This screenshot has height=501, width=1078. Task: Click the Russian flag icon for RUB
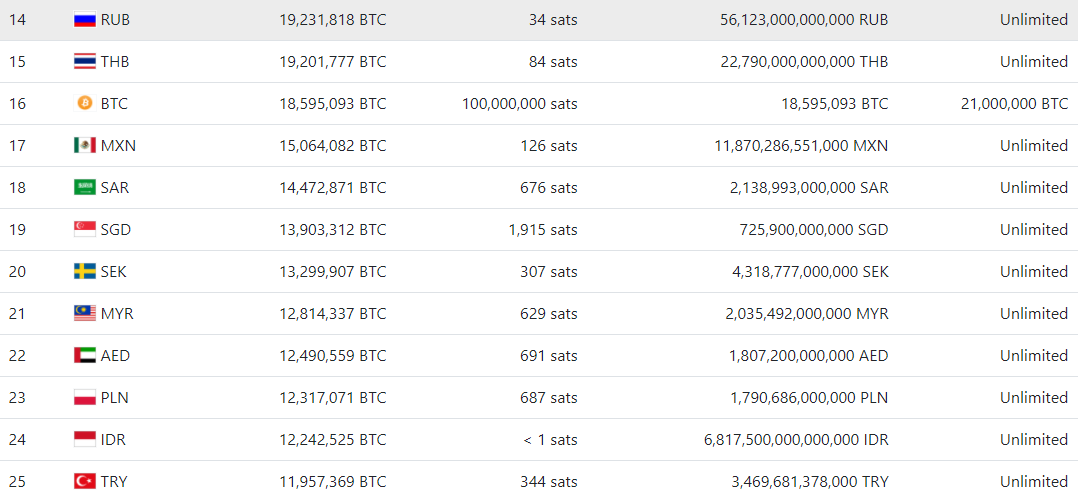pos(84,20)
